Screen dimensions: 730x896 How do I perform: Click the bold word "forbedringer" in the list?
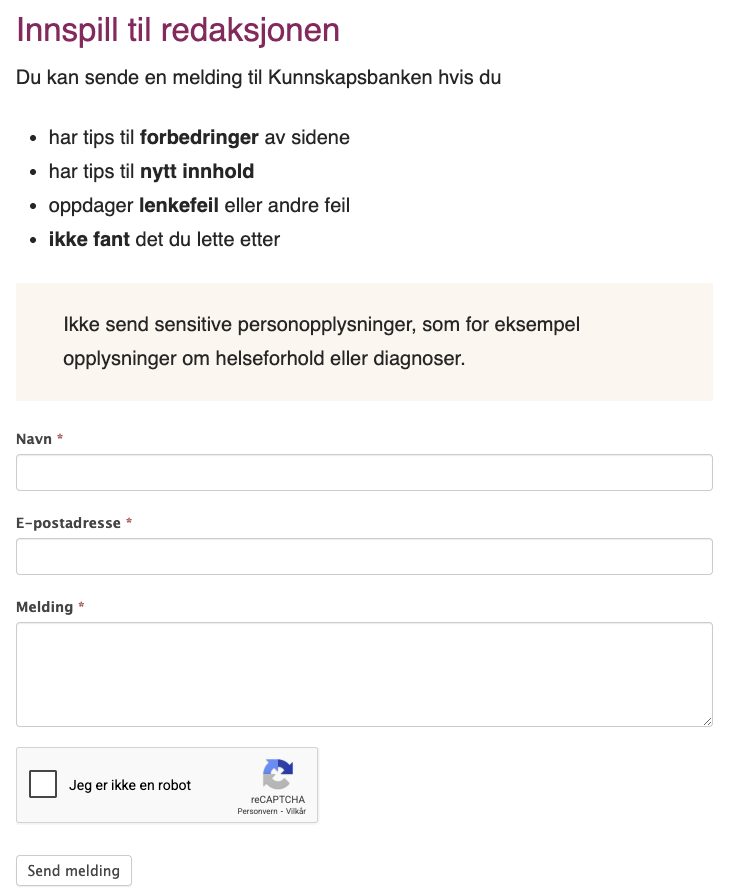click(x=200, y=137)
